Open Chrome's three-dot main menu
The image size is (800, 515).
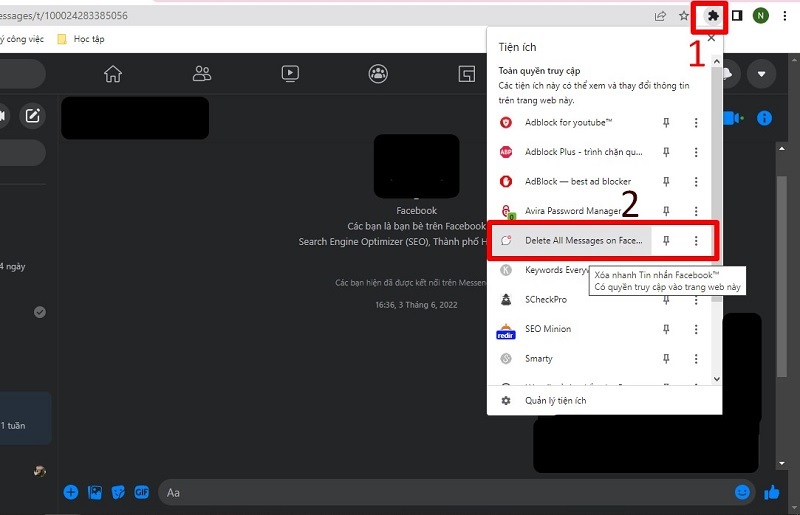pos(785,16)
